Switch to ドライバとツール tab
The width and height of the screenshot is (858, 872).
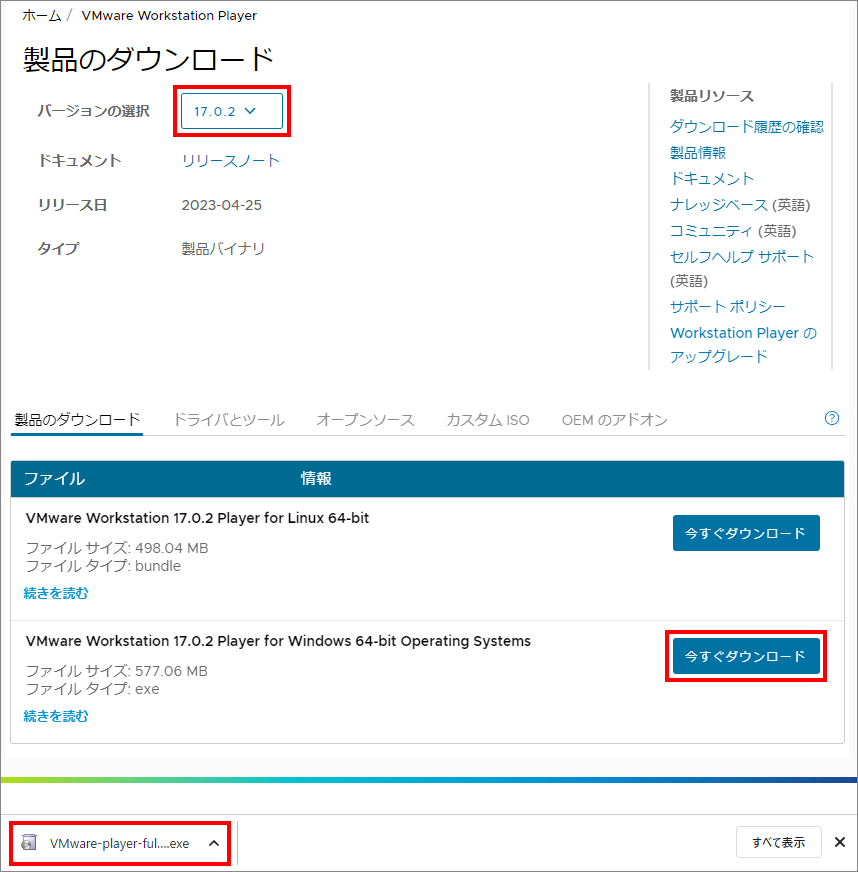tap(229, 420)
